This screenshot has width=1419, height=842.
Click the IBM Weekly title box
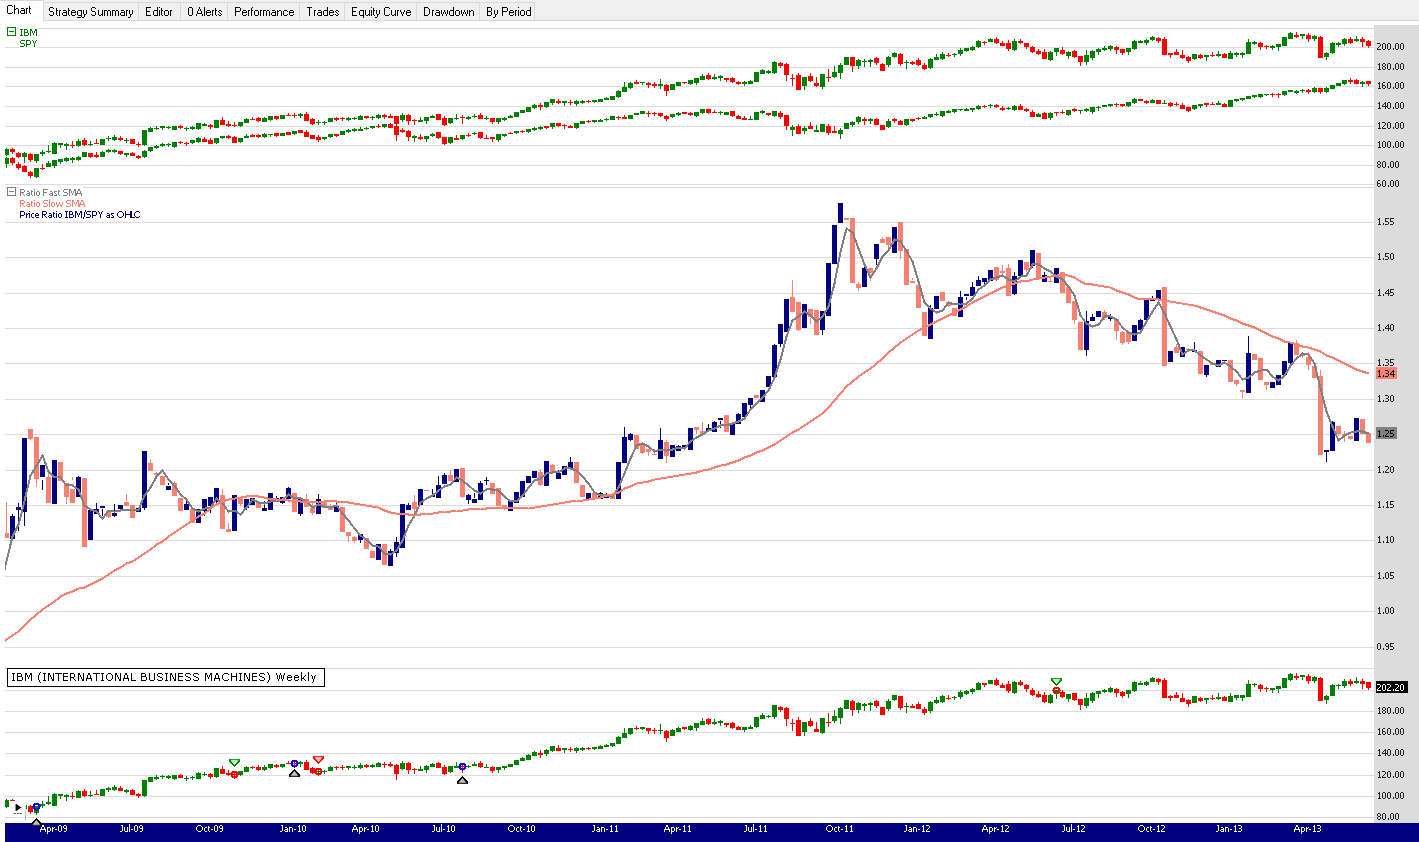click(164, 677)
